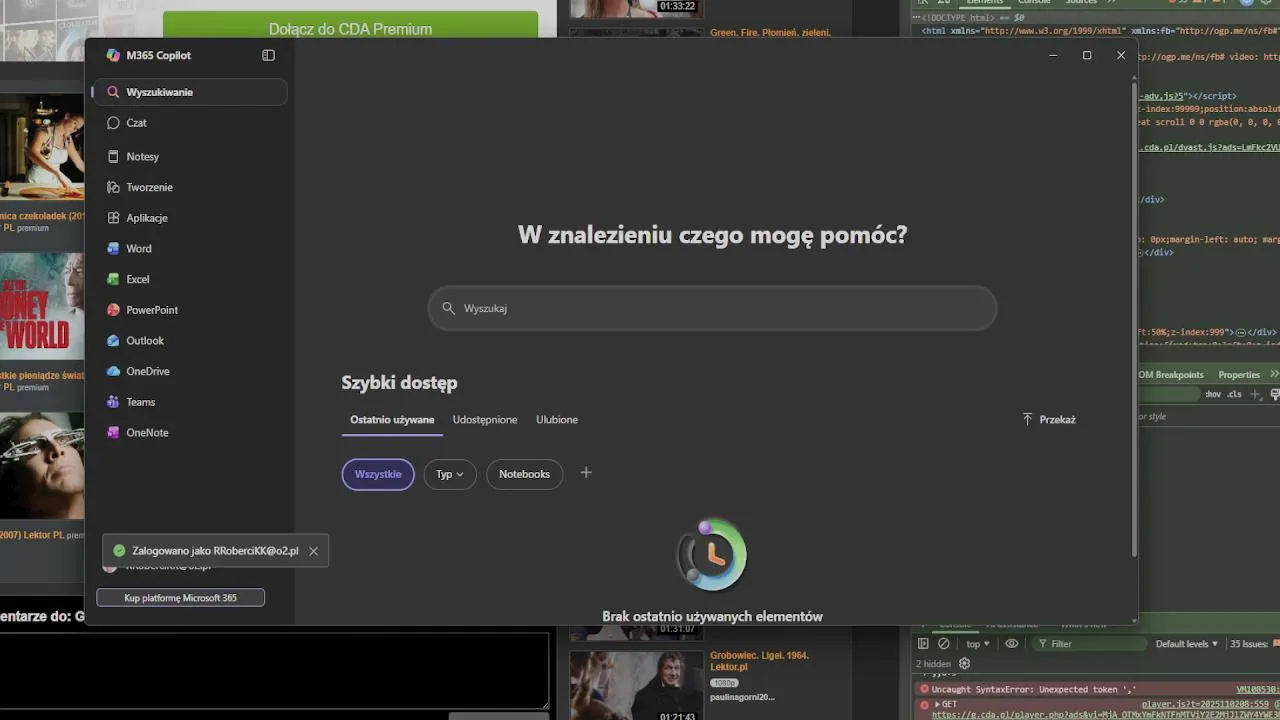This screenshot has height=720, width=1280.
Task: Toggle :hov in the DevTools styles pane
Action: 1213,394
